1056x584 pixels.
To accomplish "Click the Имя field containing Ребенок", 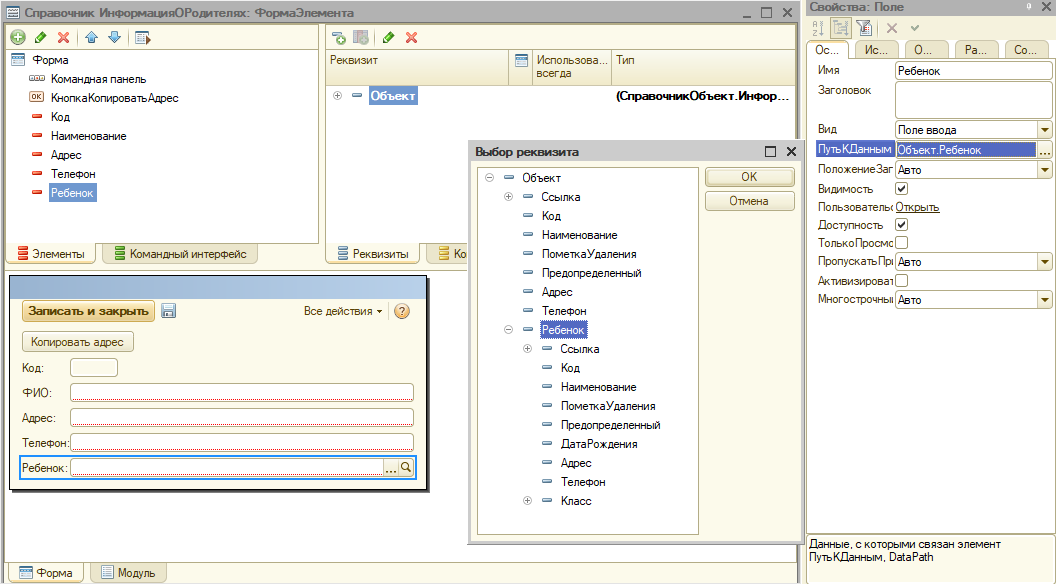I will [973, 71].
